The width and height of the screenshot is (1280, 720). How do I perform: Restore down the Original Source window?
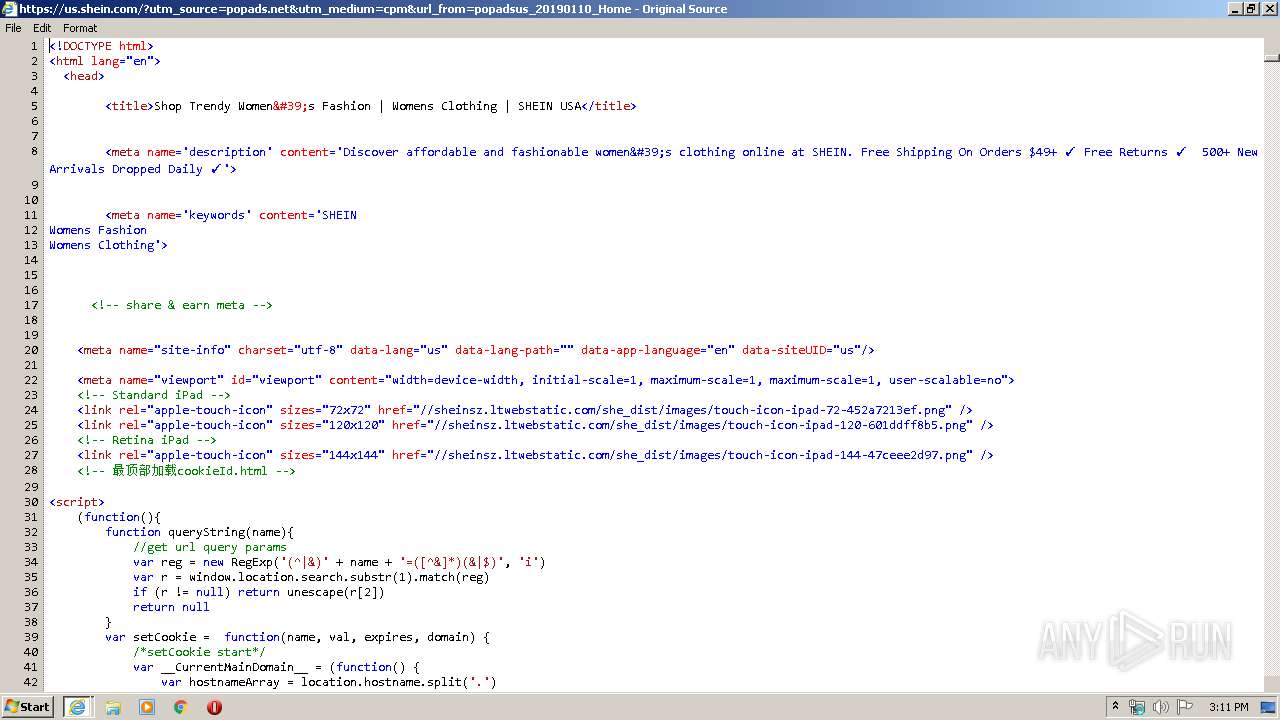(1251, 9)
